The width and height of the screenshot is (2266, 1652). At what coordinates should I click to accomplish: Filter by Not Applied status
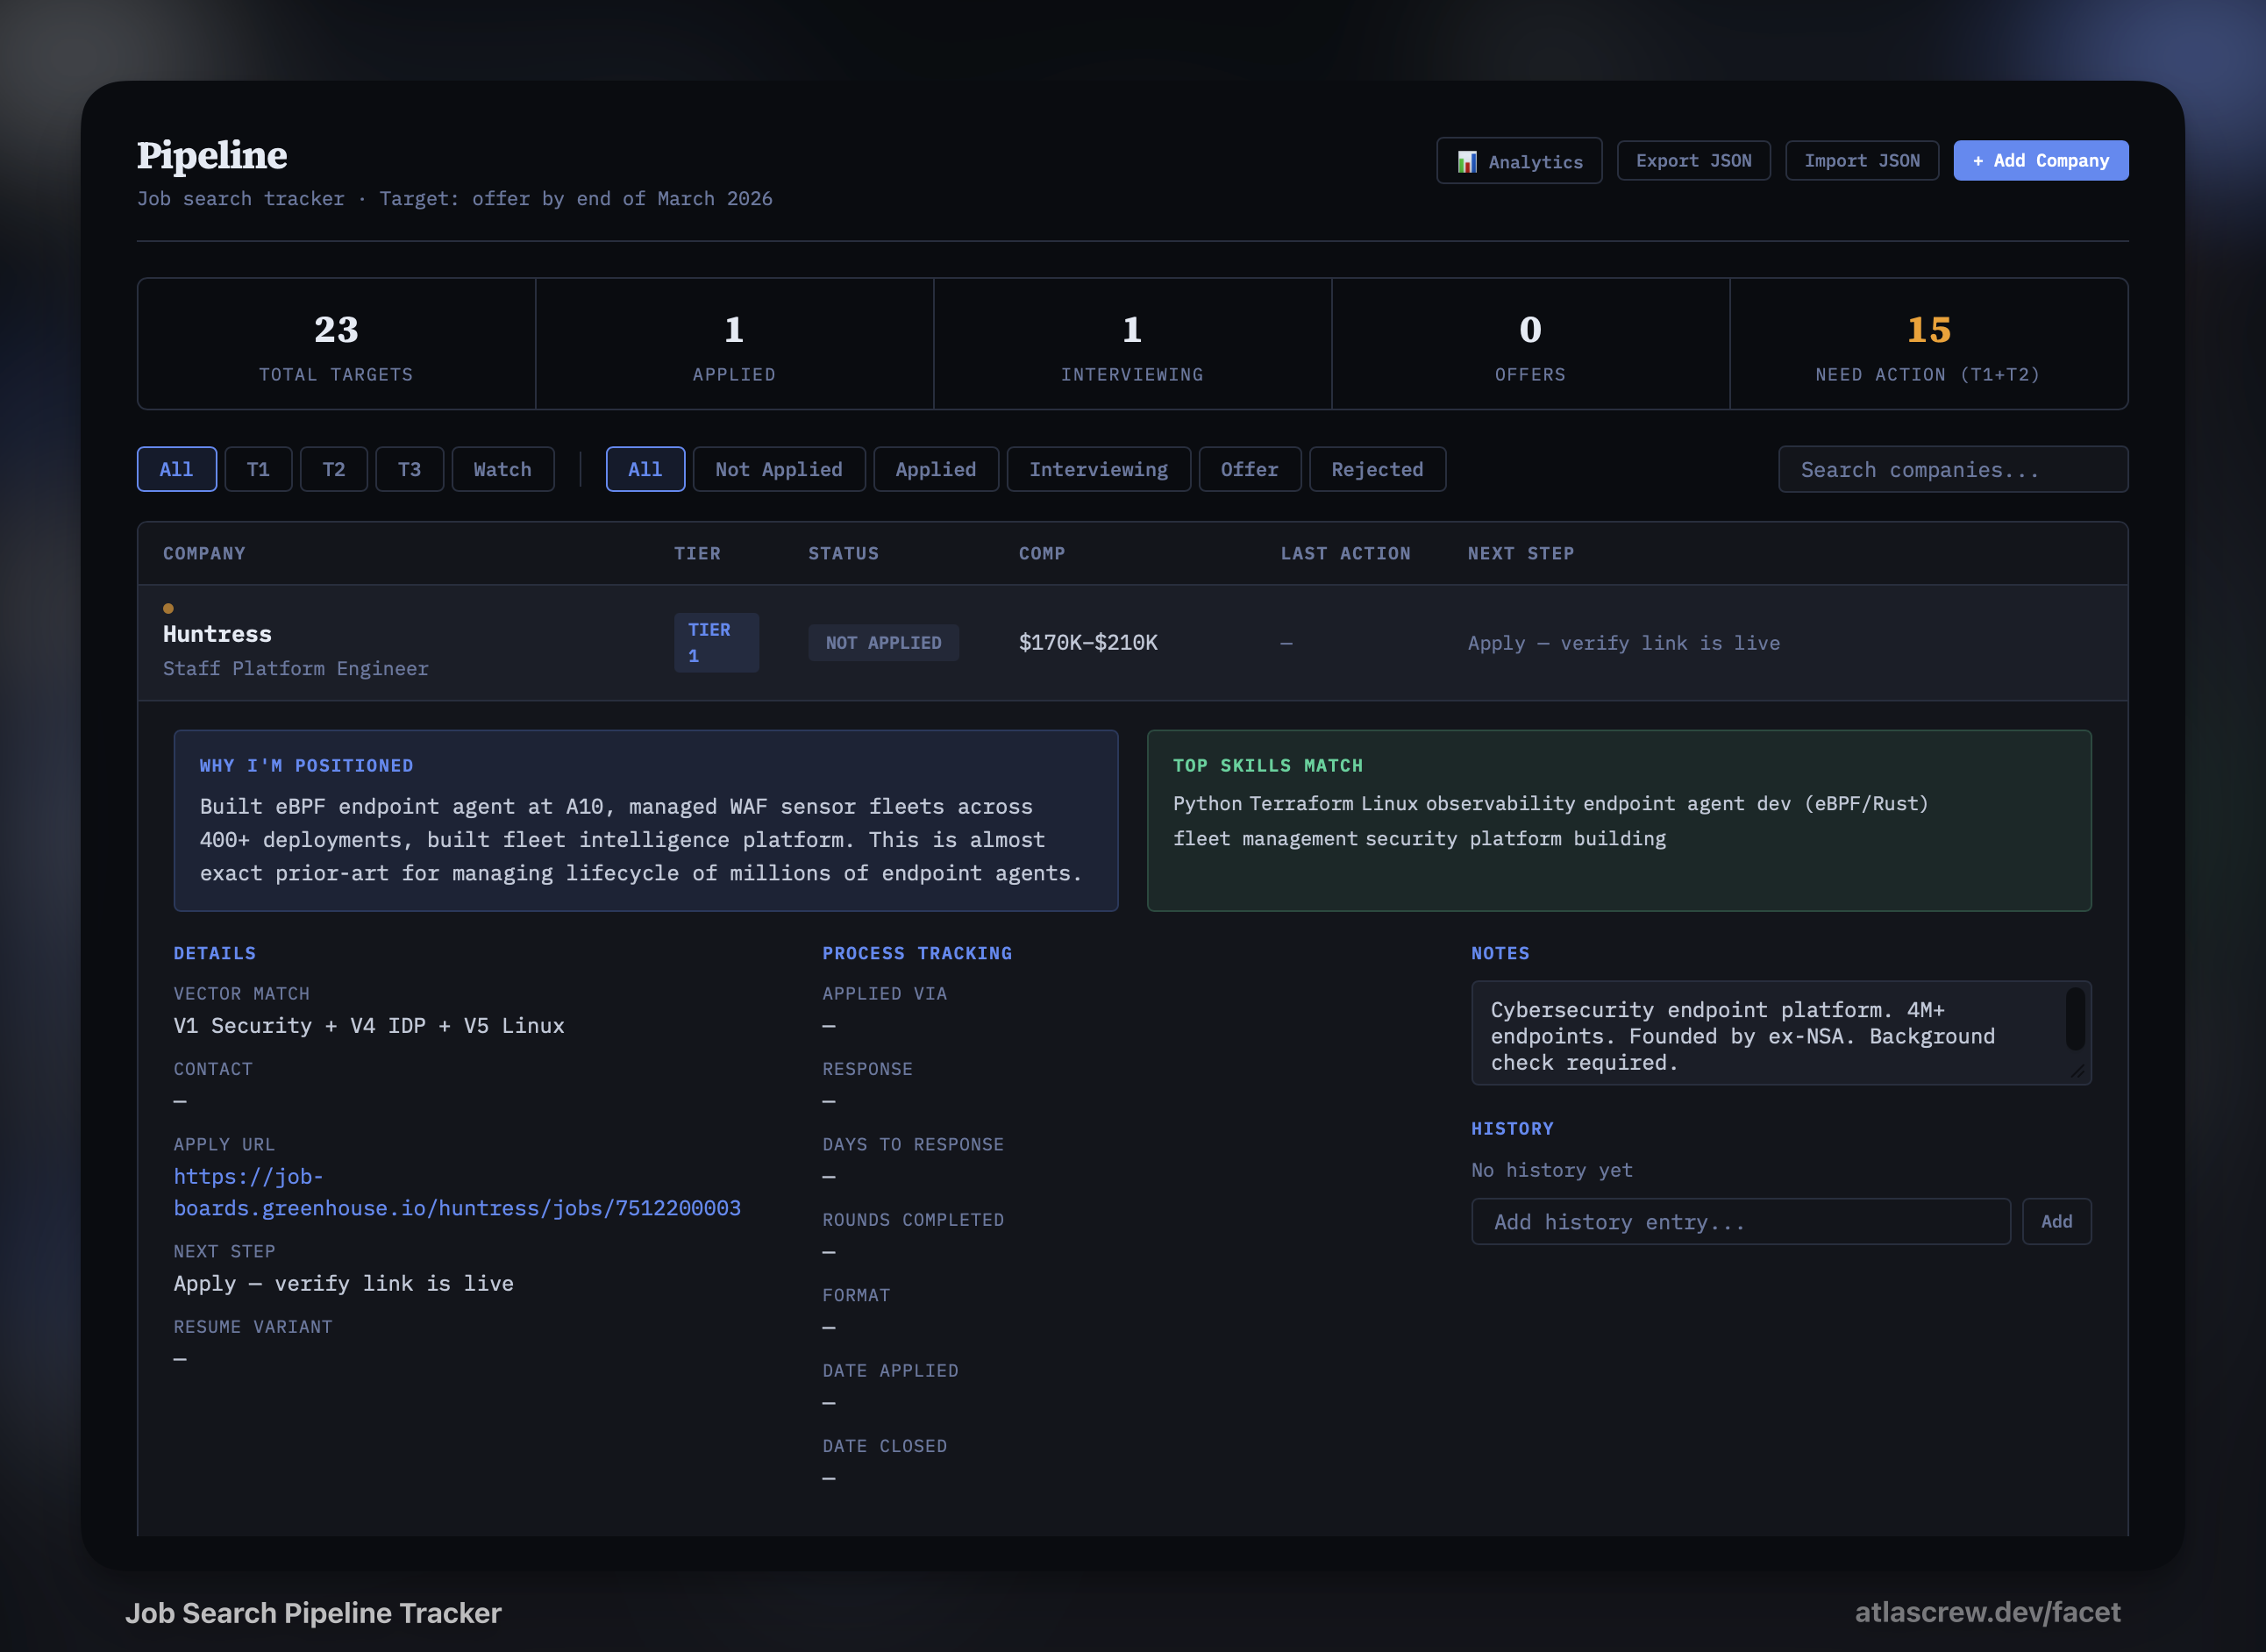(x=778, y=469)
